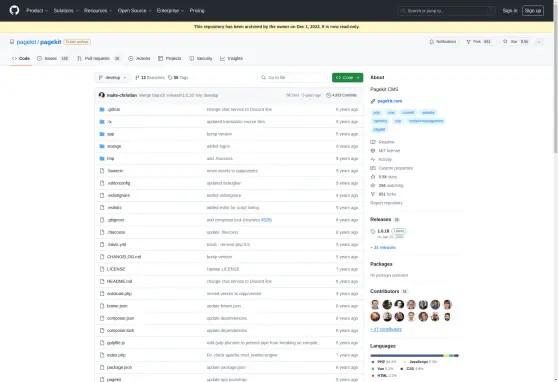Open the Solutions dropdown menu

pos(66,11)
